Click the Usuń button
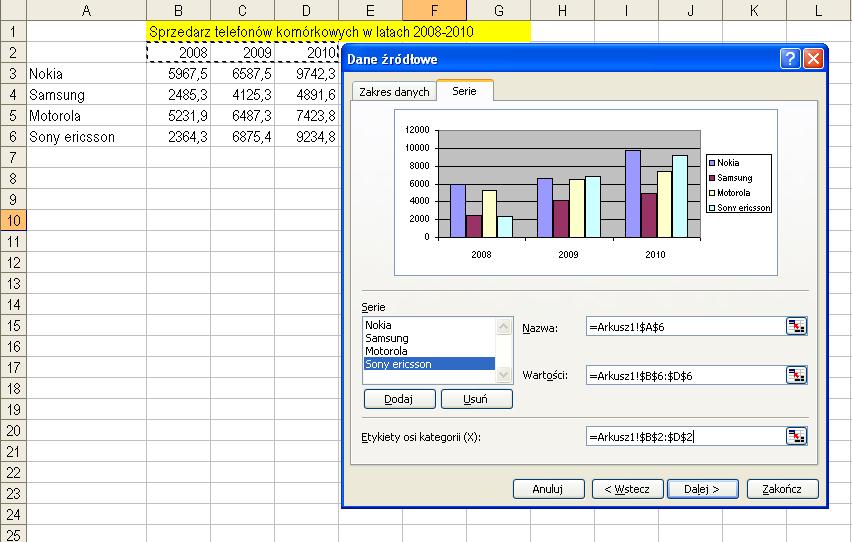 coord(477,399)
